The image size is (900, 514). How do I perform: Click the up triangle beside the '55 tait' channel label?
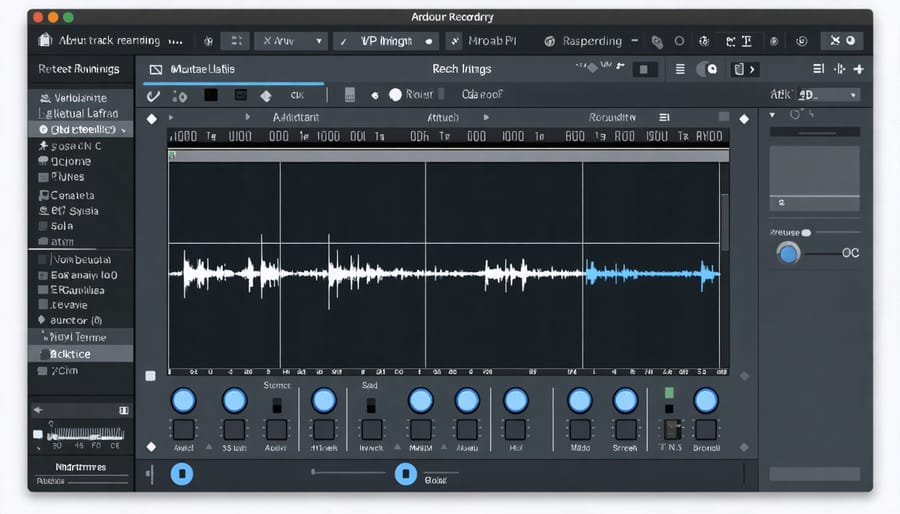coord(209,446)
